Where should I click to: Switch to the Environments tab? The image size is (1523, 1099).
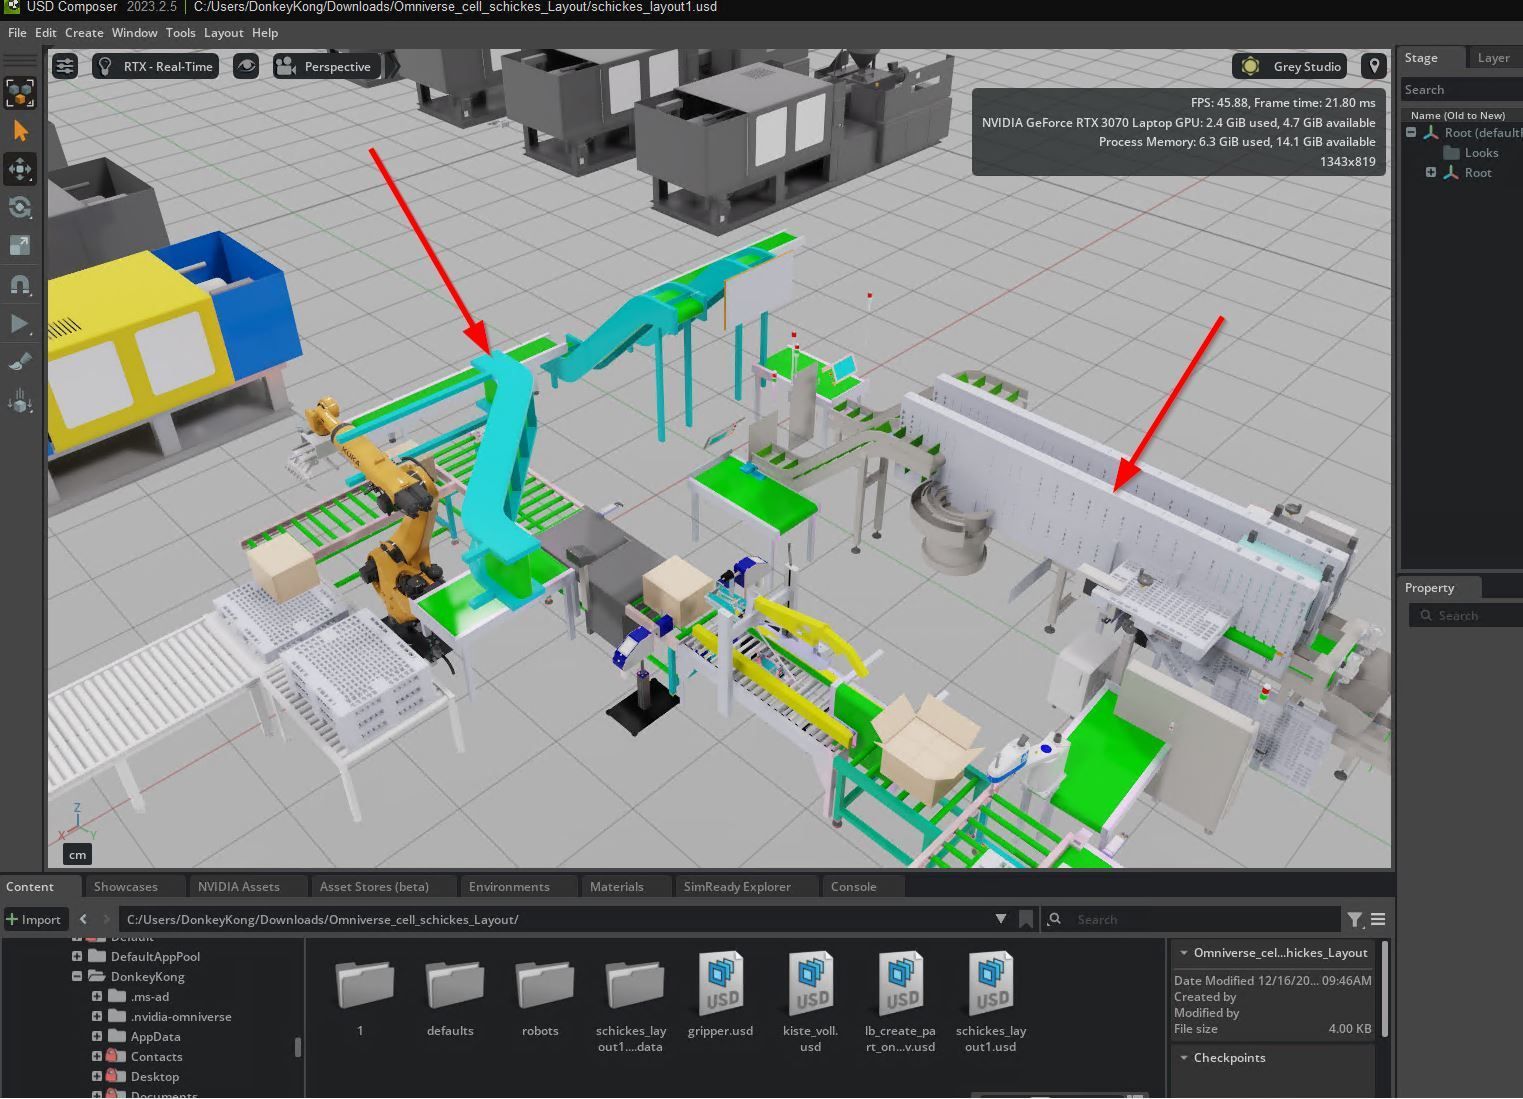coord(518,887)
